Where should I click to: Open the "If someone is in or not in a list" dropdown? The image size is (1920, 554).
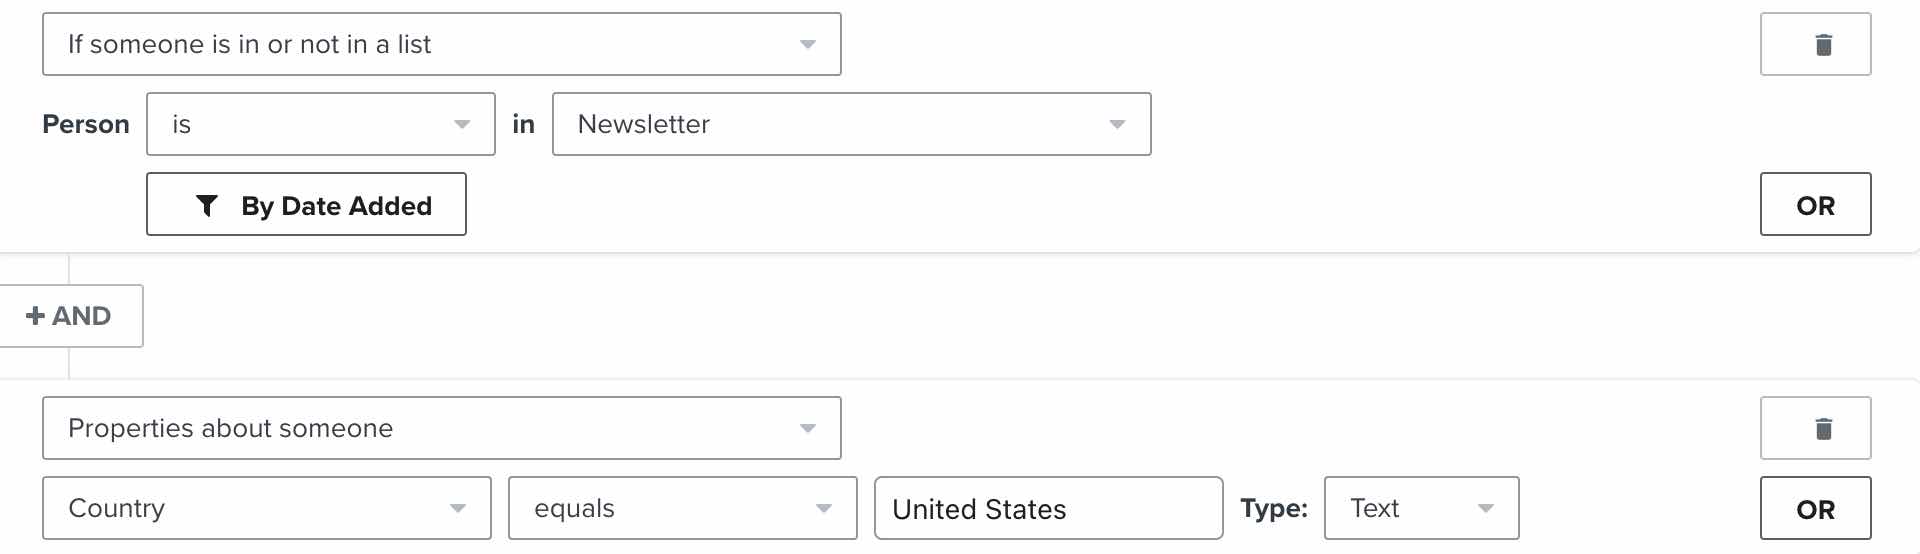tap(441, 44)
